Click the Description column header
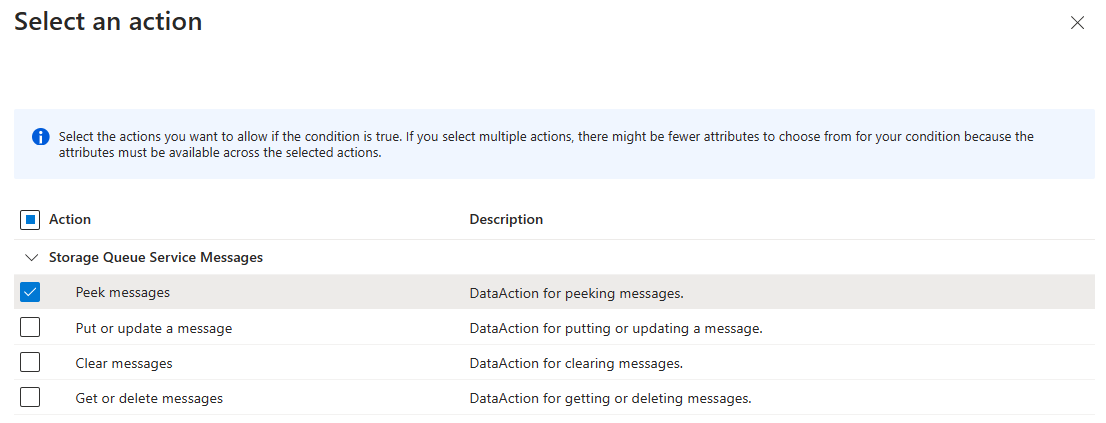The width and height of the screenshot is (1106, 423). 506,219
